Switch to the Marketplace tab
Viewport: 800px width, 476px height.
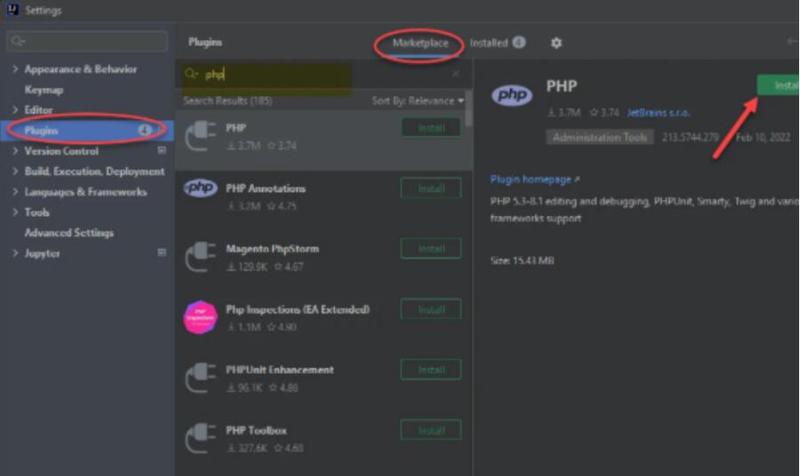click(420, 43)
